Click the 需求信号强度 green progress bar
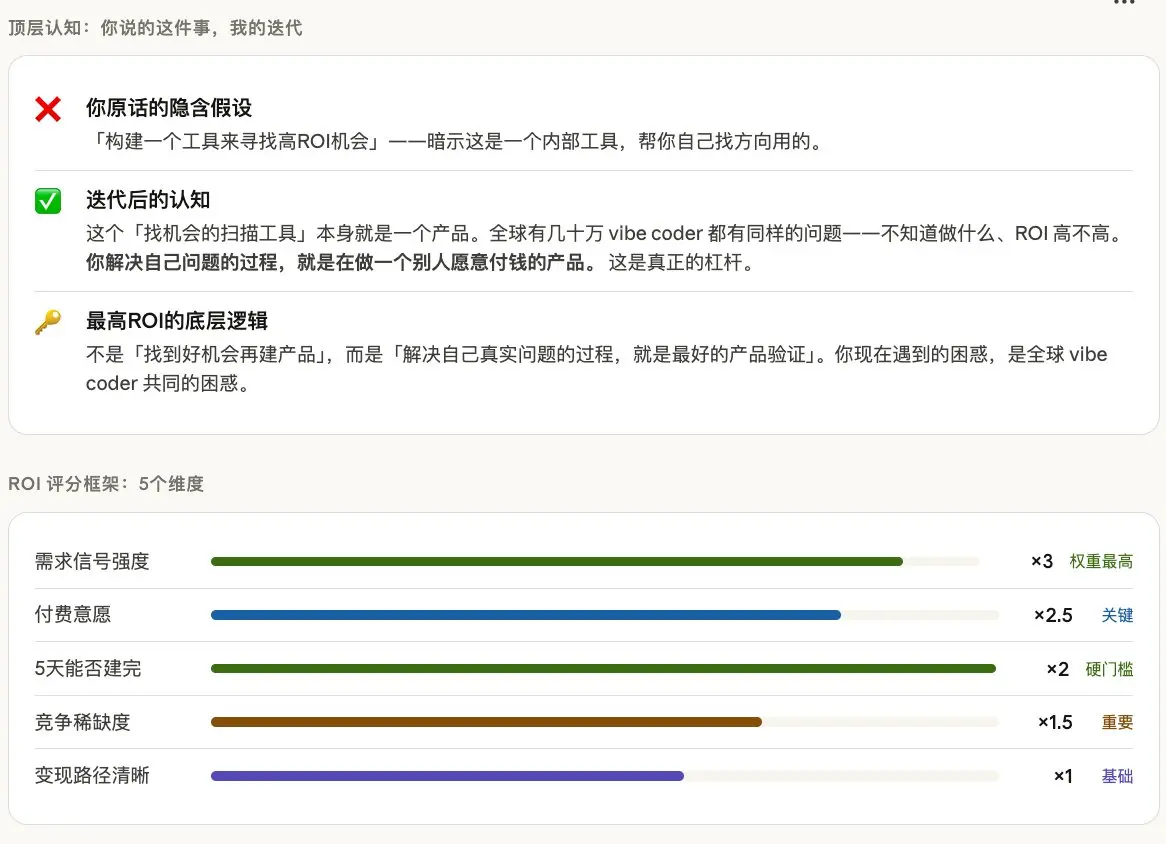 tap(595, 561)
